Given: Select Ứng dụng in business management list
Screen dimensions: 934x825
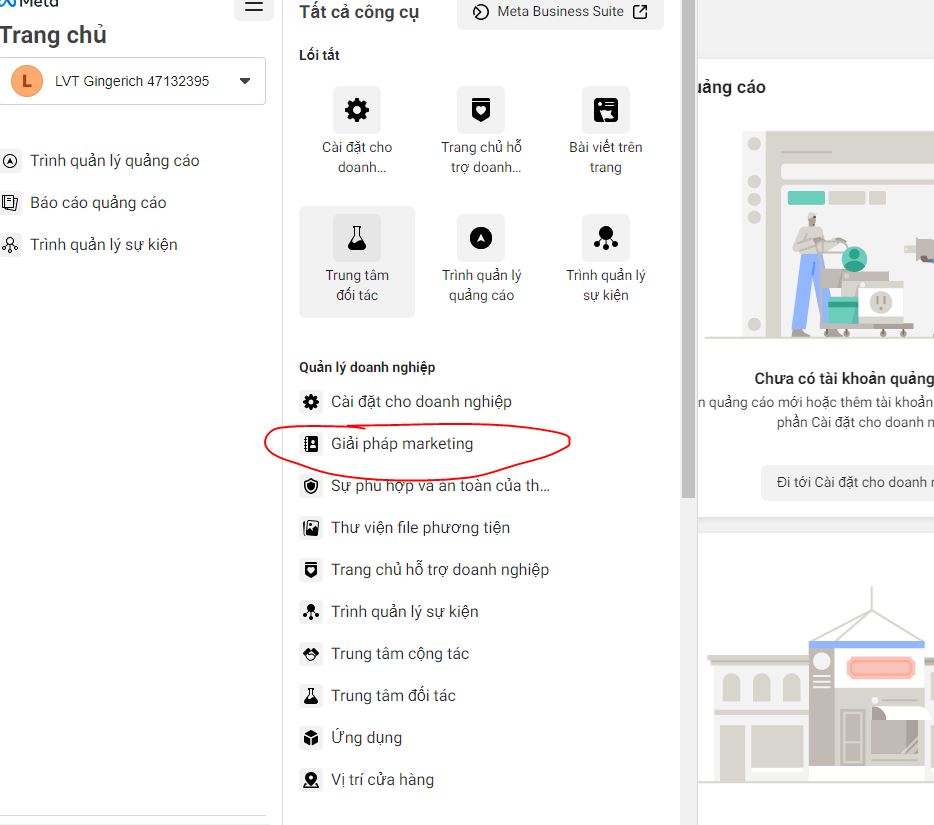Looking at the screenshot, I should click(366, 738).
